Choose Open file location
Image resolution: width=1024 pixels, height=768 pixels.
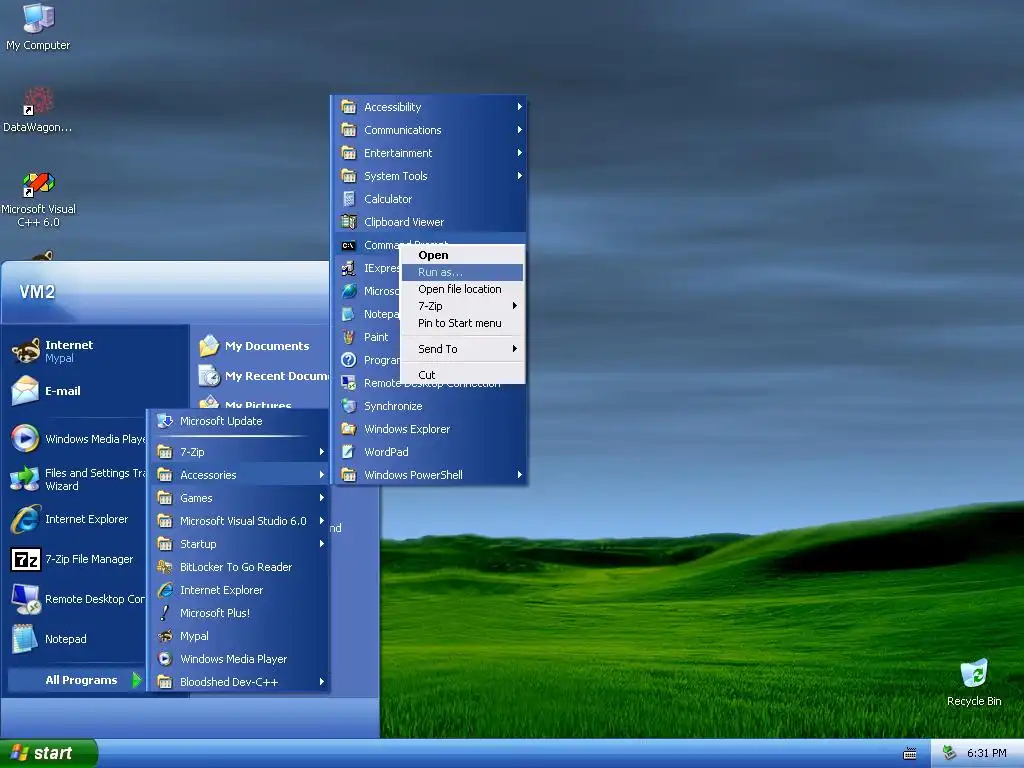point(462,289)
